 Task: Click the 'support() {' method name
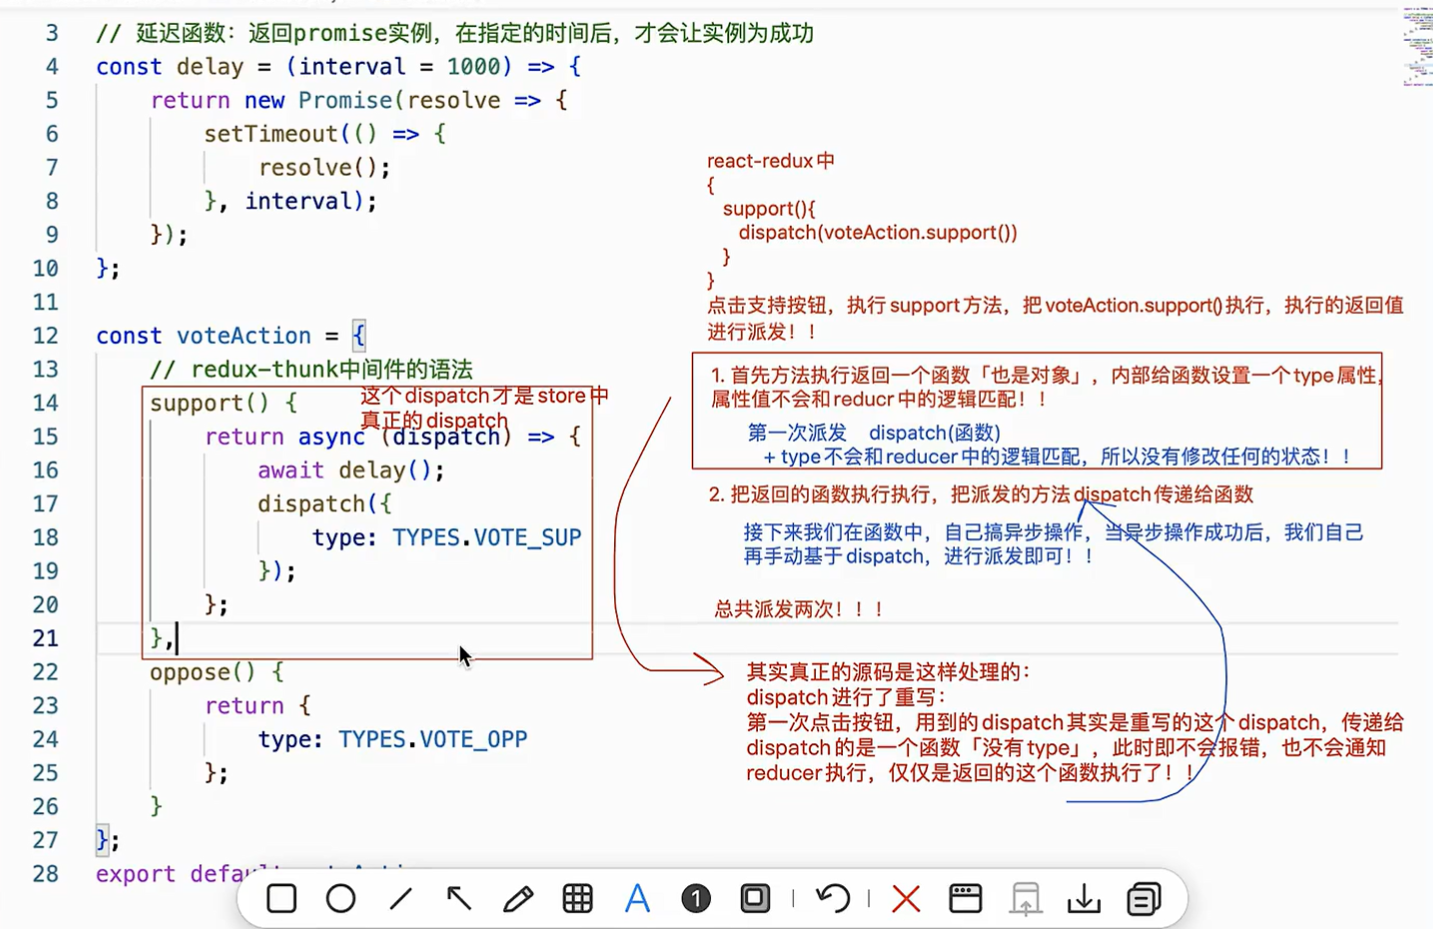(x=223, y=403)
